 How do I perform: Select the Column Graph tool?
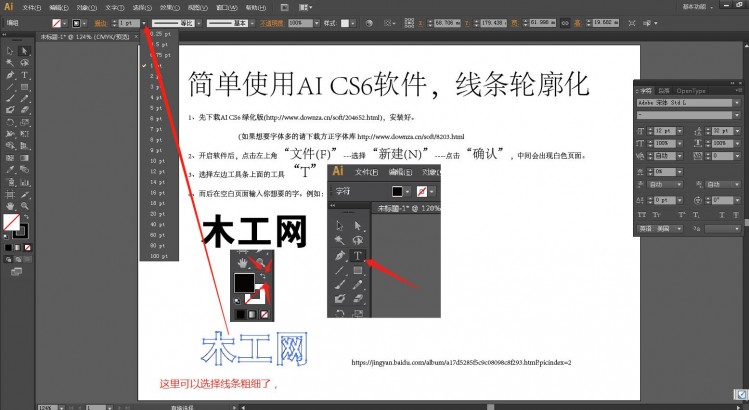click(x=24, y=182)
